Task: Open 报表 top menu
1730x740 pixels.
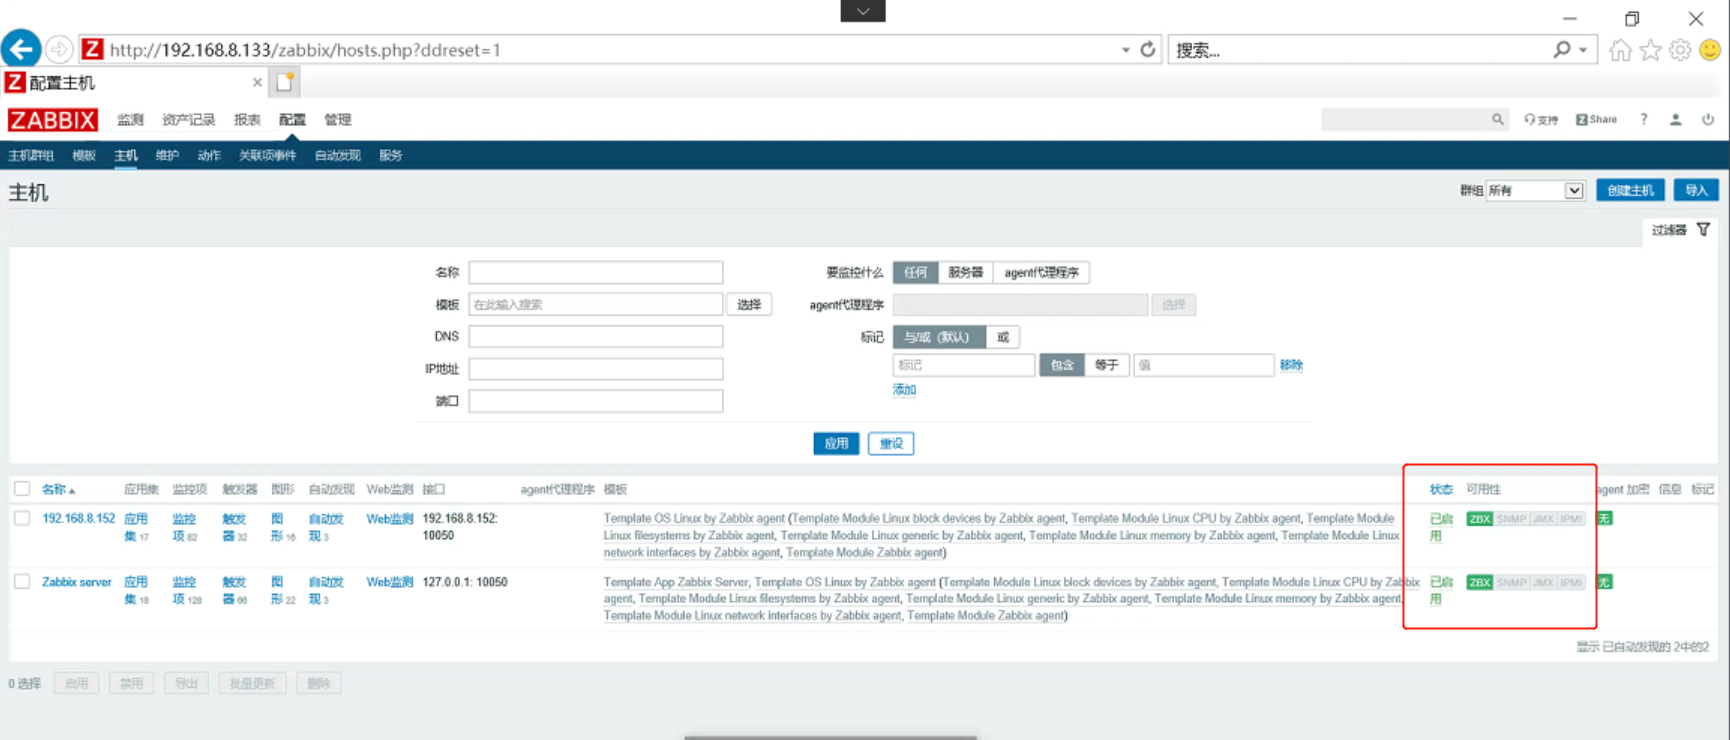Action: click(247, 120)
